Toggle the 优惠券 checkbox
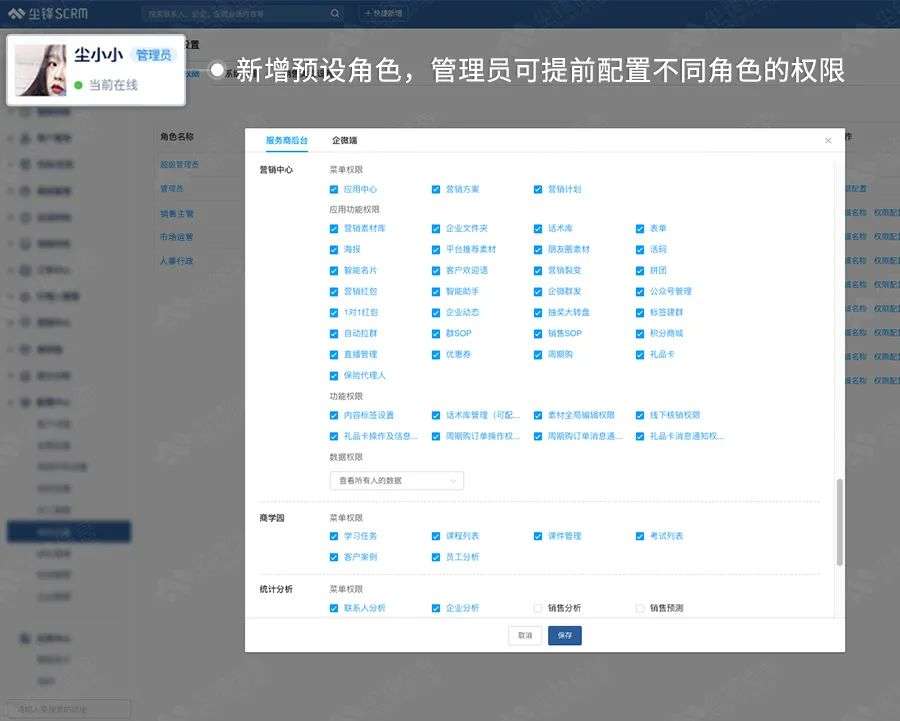Screen dimensions: 900x721 coord(436,355)
